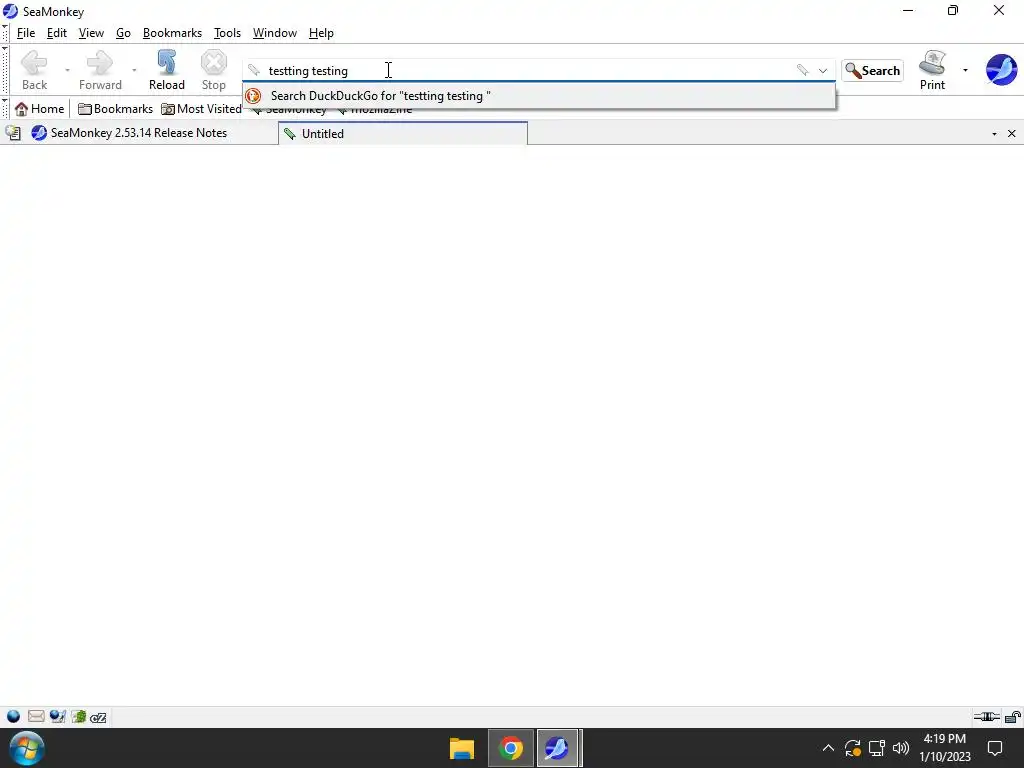The image size is (1024, 768).
Task: Open the Window menu
Action: [275, 33]
